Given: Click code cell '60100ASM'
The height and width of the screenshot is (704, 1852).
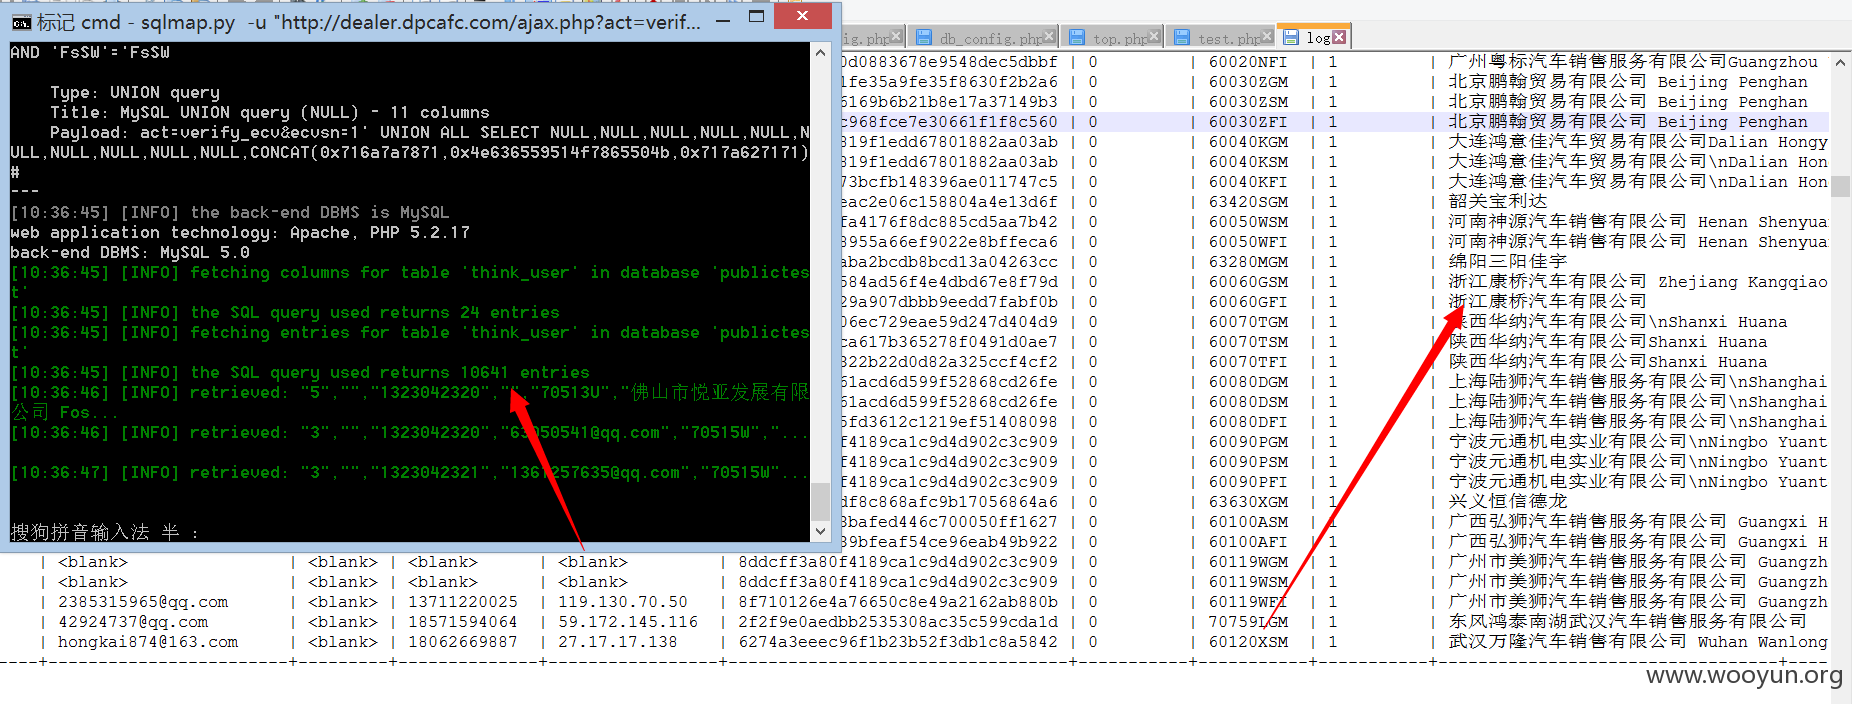Looking at the screenshot, I should (1248, 522).
